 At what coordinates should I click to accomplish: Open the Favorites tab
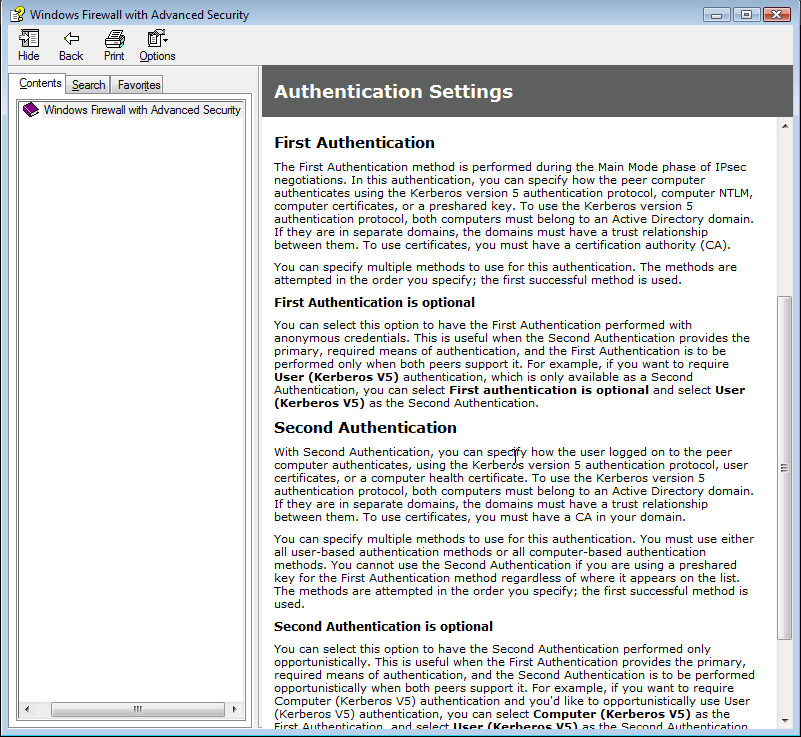pos(139,85)
